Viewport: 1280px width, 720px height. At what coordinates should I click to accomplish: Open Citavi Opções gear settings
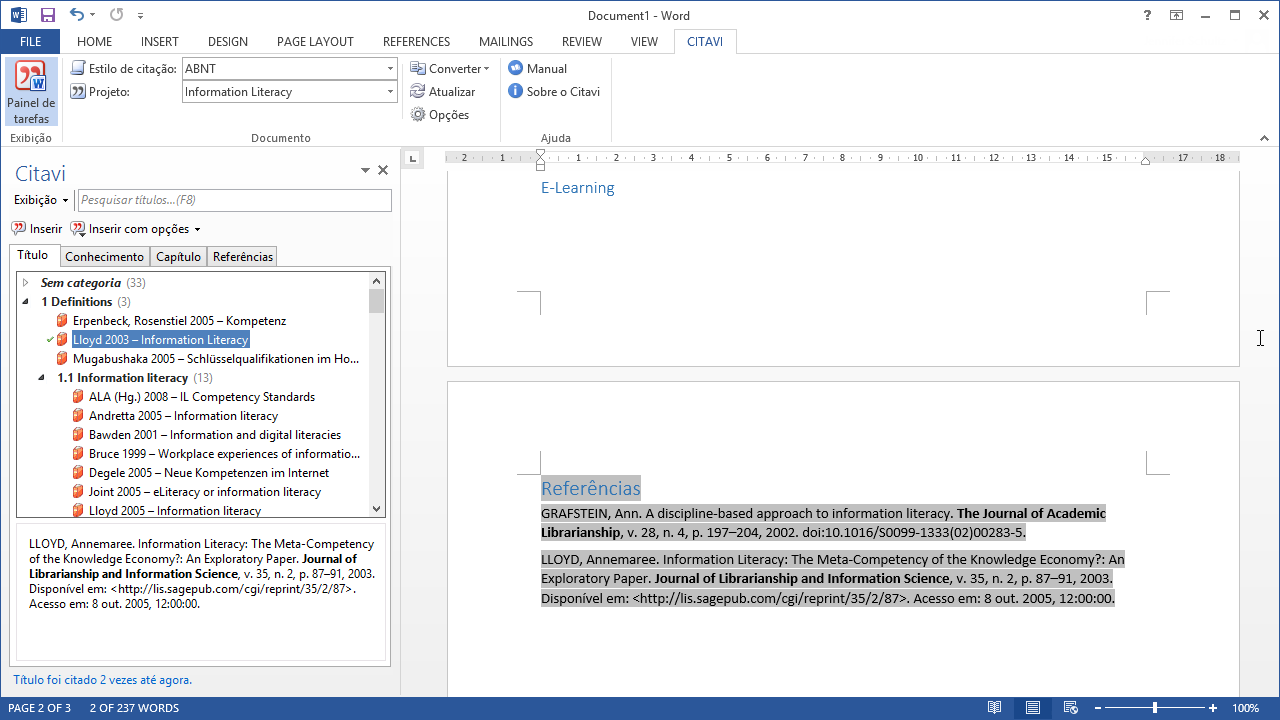point(439,115)
